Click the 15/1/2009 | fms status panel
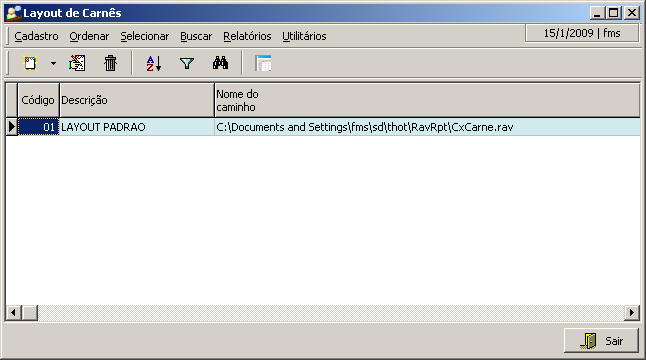This screenshot has height=360, width=646. click(x=582, y=33)
